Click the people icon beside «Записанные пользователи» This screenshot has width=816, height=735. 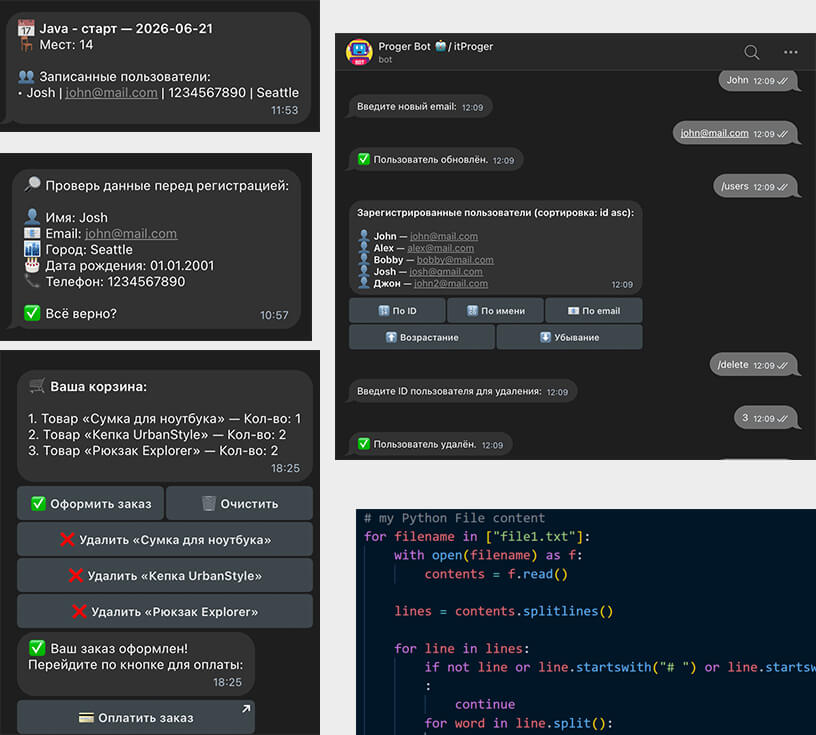[x=26, y=77]
